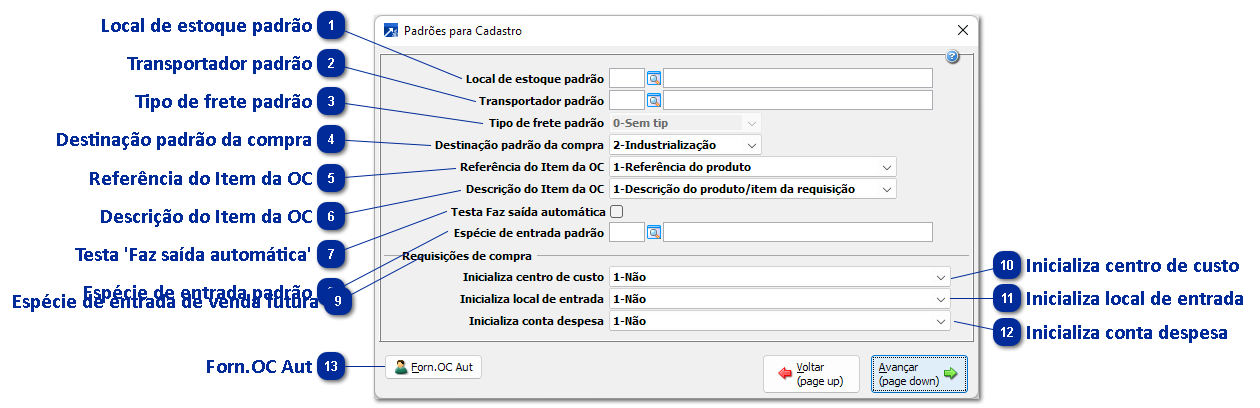Click Transportador padrão code field
This screenshot has height=408, width=1260.
pos(627,100)
